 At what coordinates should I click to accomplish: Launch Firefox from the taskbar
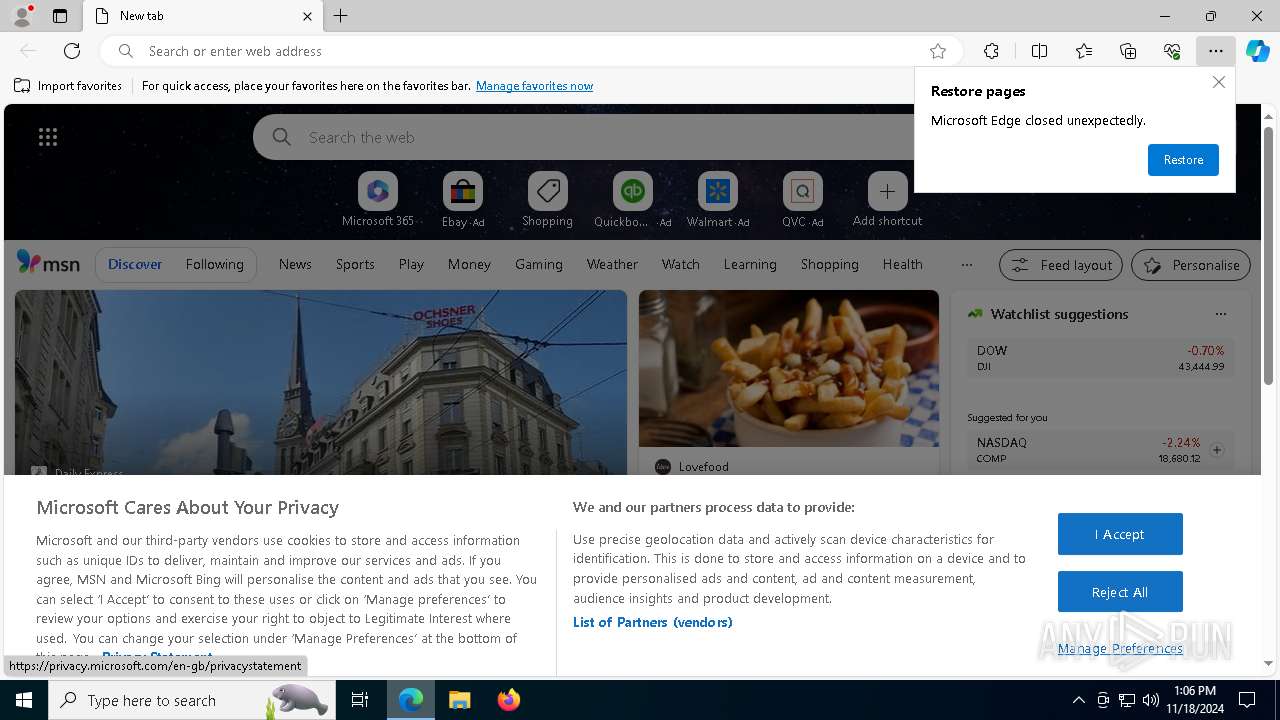pos(509,700)
